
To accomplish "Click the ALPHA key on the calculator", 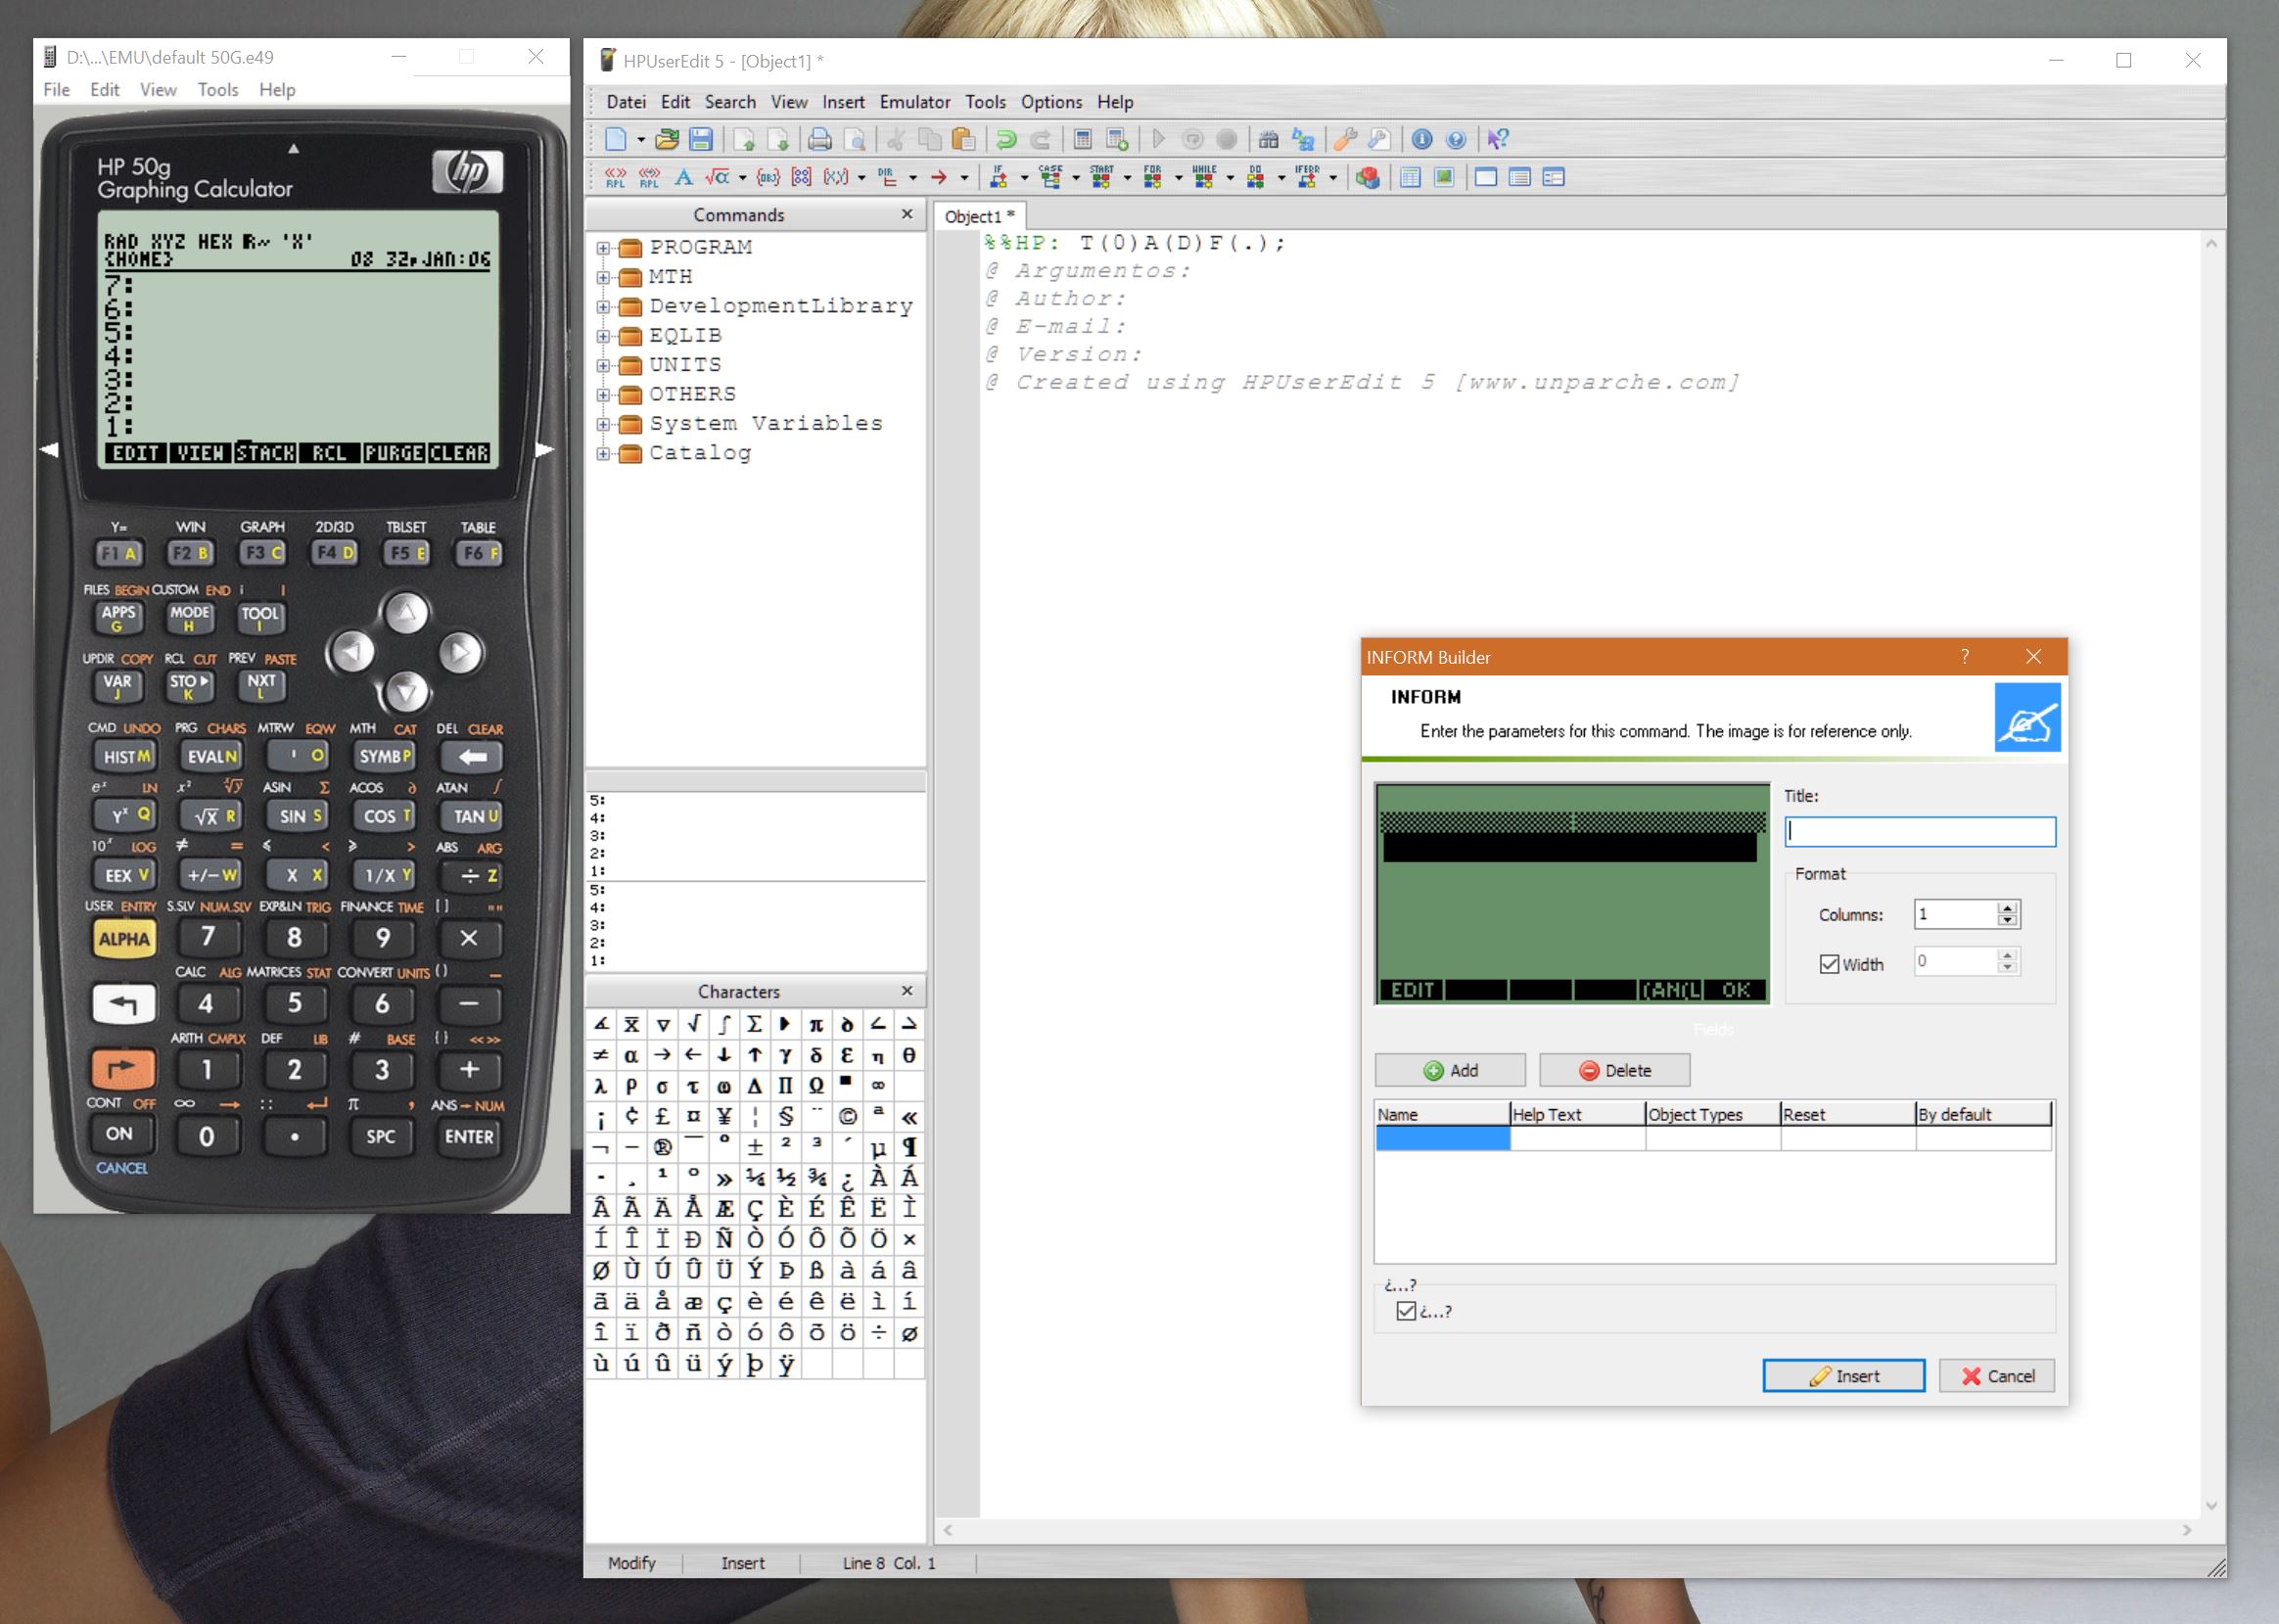I will coord(124,938).
